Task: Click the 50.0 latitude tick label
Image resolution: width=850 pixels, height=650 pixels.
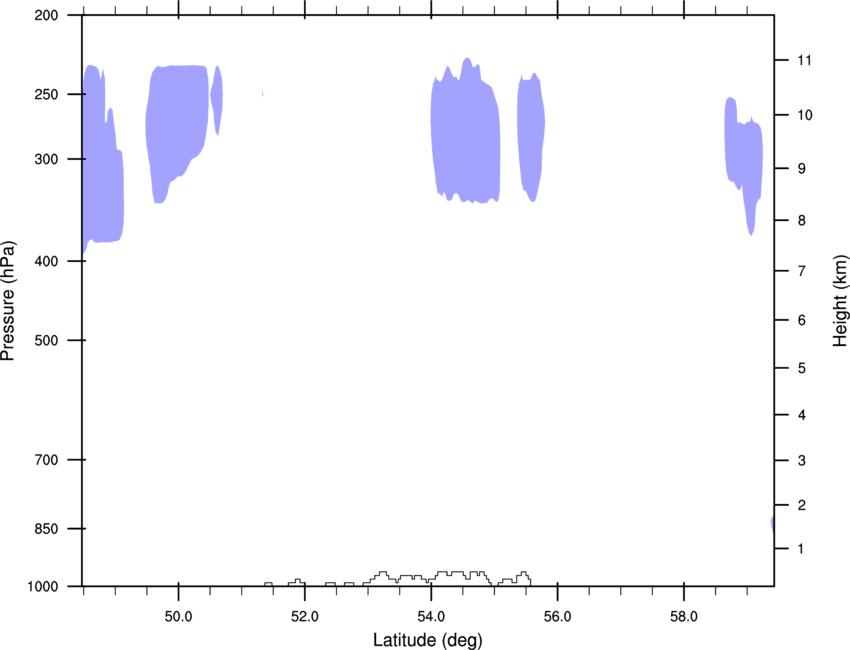Action: [178, 616]
